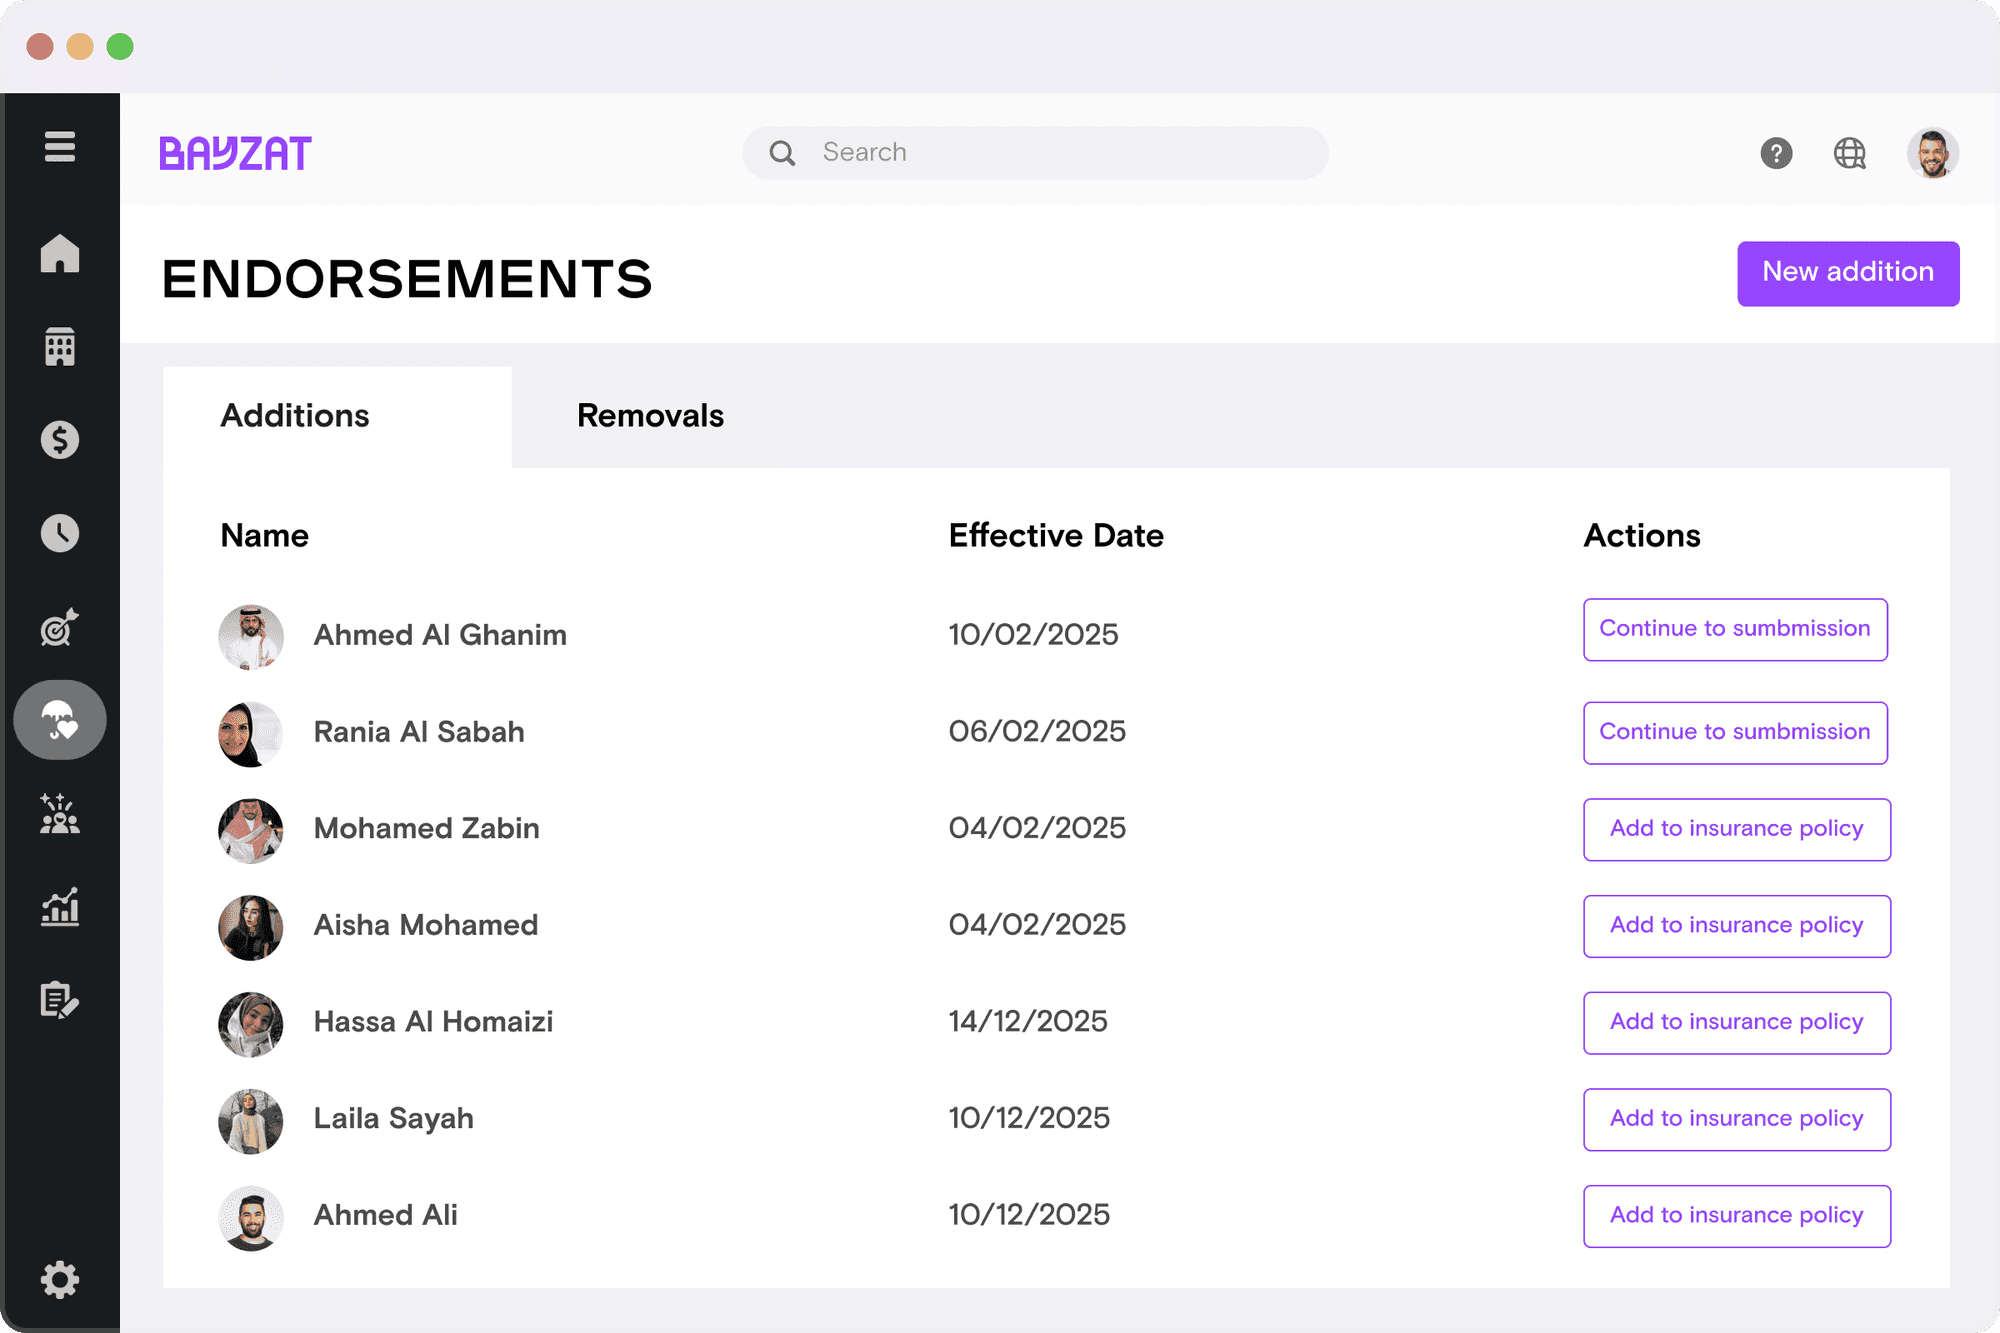Click the Search input field
This screenshot has width=2000, height=1333.
point(1034,152)
